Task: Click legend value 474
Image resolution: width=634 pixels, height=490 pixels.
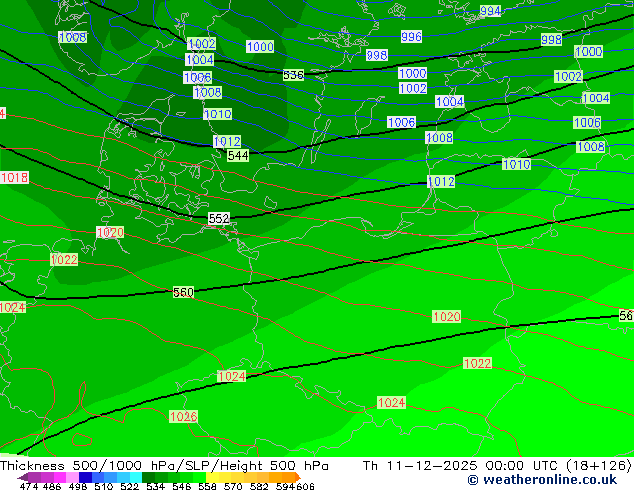Action: [29, 486]
